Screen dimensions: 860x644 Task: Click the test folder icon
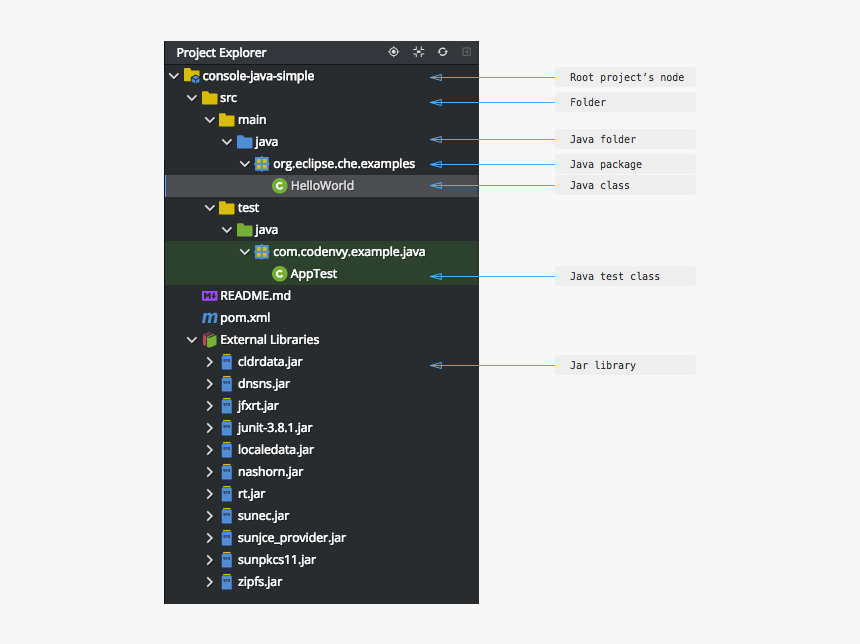[x=227, y=208]
